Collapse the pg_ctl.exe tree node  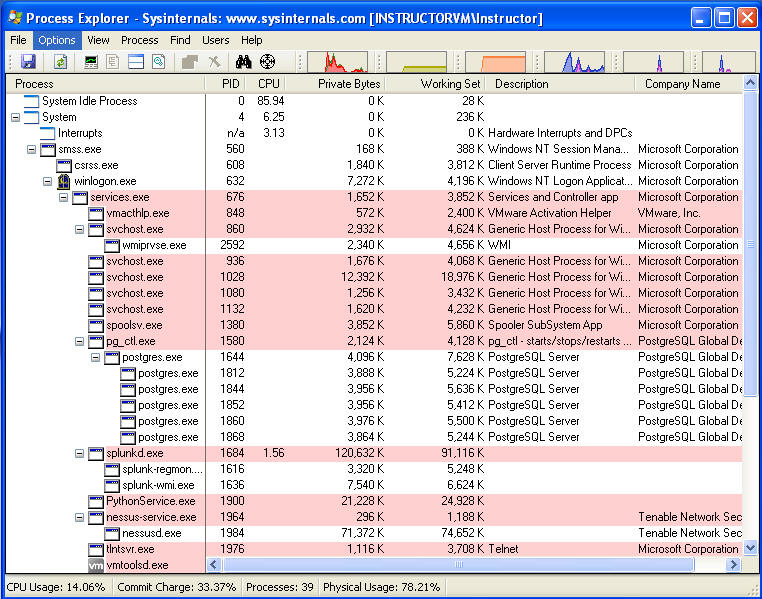coord(80,342)
